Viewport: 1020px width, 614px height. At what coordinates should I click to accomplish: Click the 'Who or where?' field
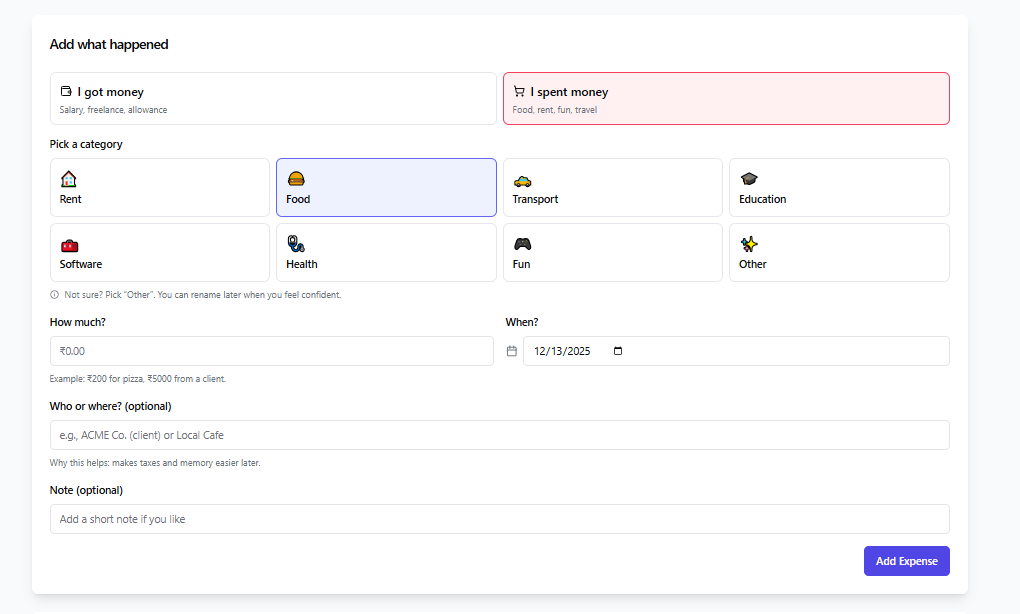coord(500,435)
